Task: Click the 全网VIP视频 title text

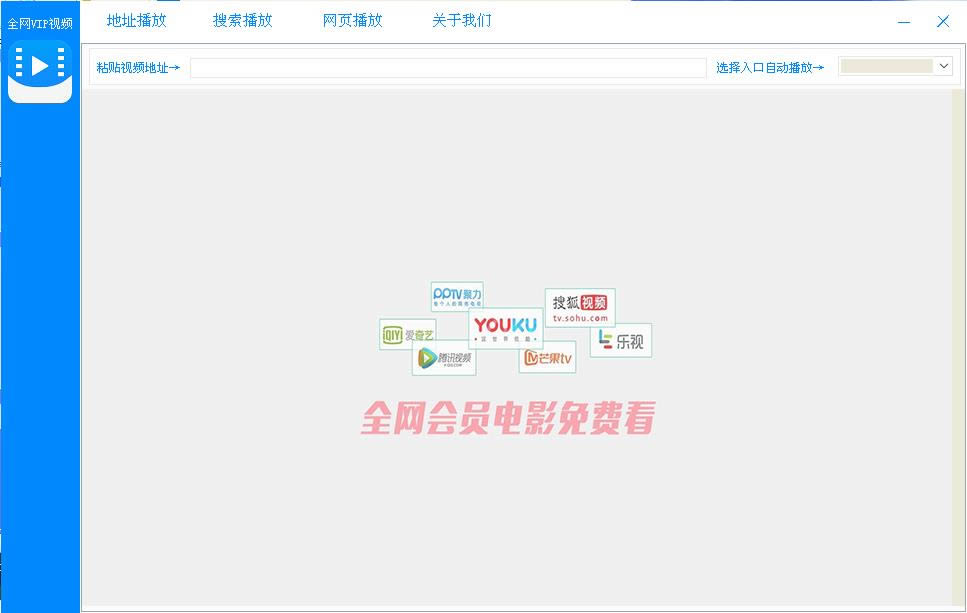Action: (40, 23)
